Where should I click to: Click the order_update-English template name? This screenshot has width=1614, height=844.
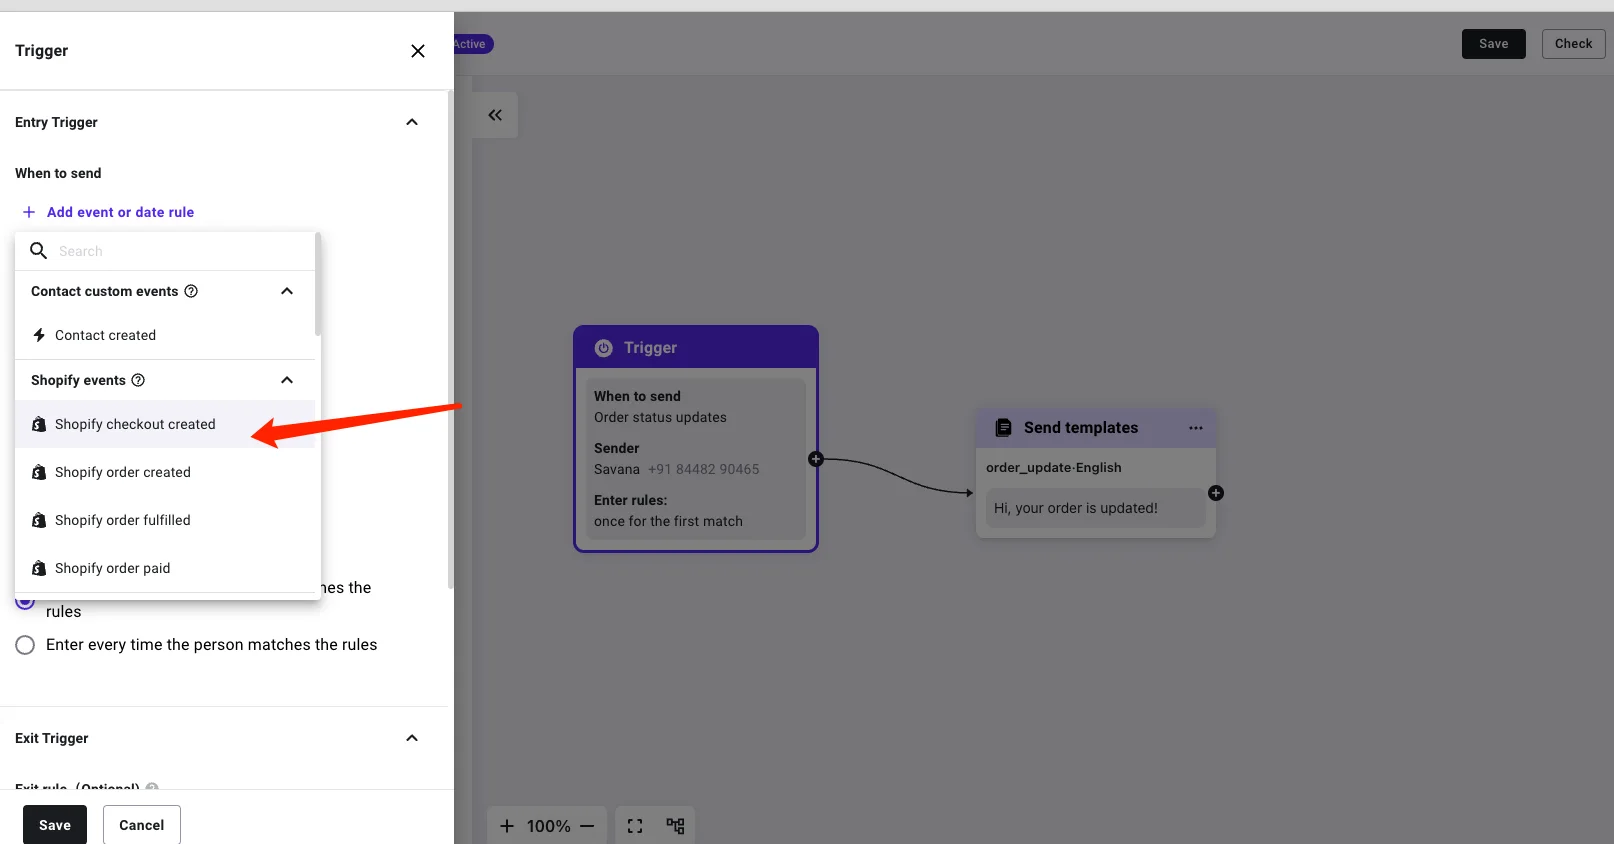coord(1054,467)
